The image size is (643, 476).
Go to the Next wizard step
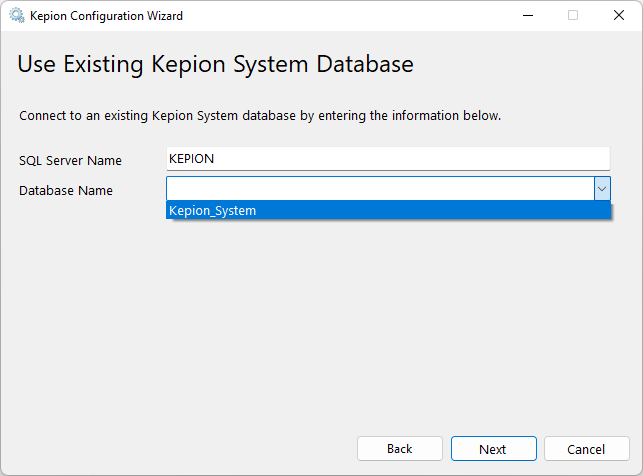[494, 449]
